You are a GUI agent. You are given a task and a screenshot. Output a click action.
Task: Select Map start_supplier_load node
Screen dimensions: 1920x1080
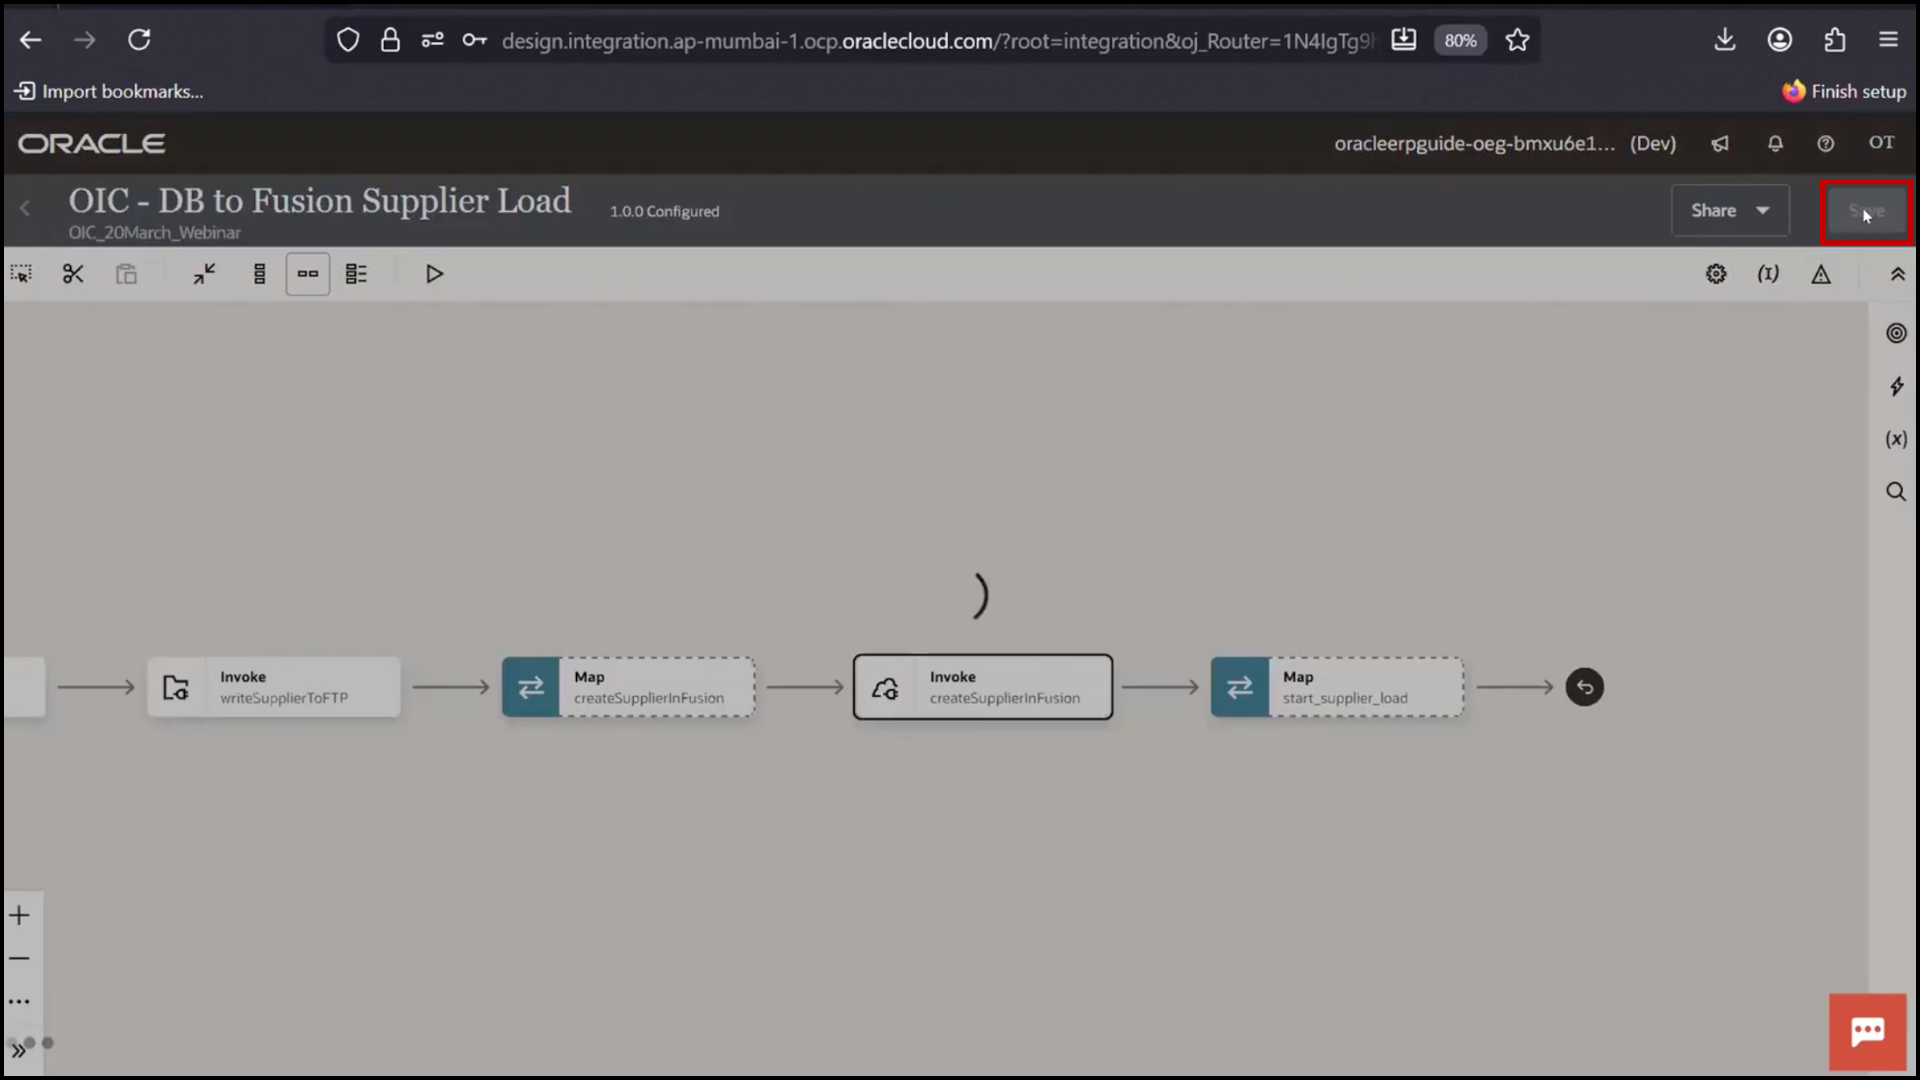coord(1337,687)
